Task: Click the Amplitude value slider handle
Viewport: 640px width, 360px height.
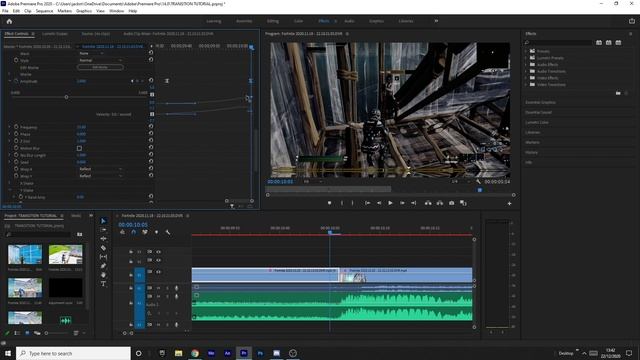Action: [x=66, y=97]
